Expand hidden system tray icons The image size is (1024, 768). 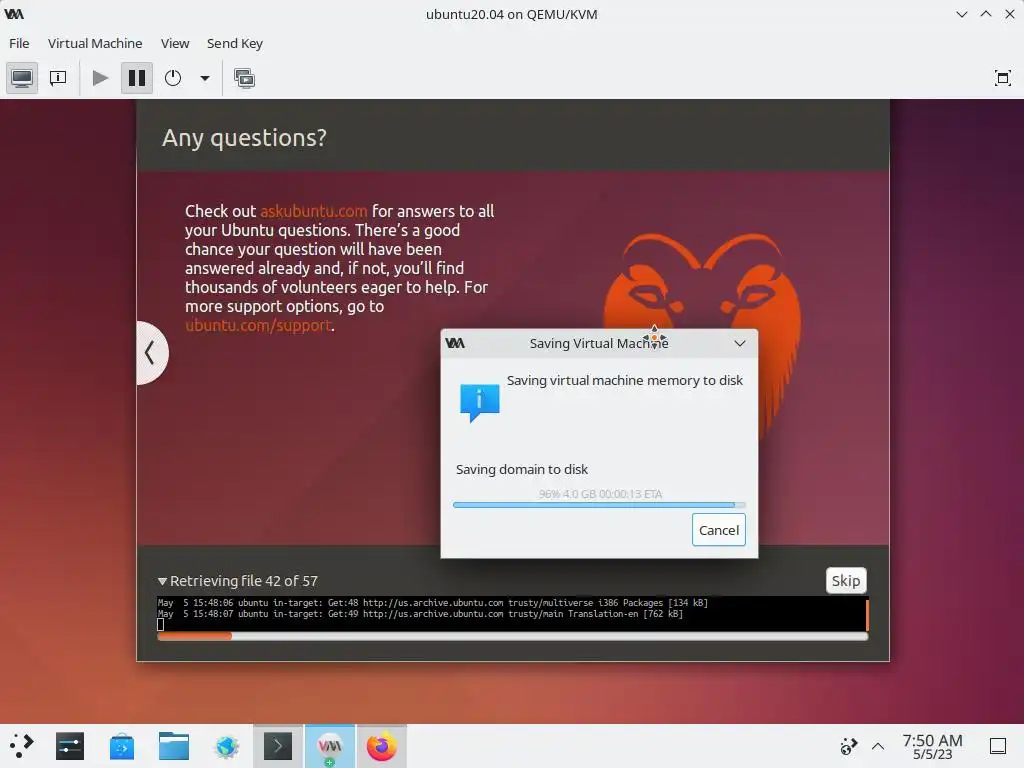878,746
